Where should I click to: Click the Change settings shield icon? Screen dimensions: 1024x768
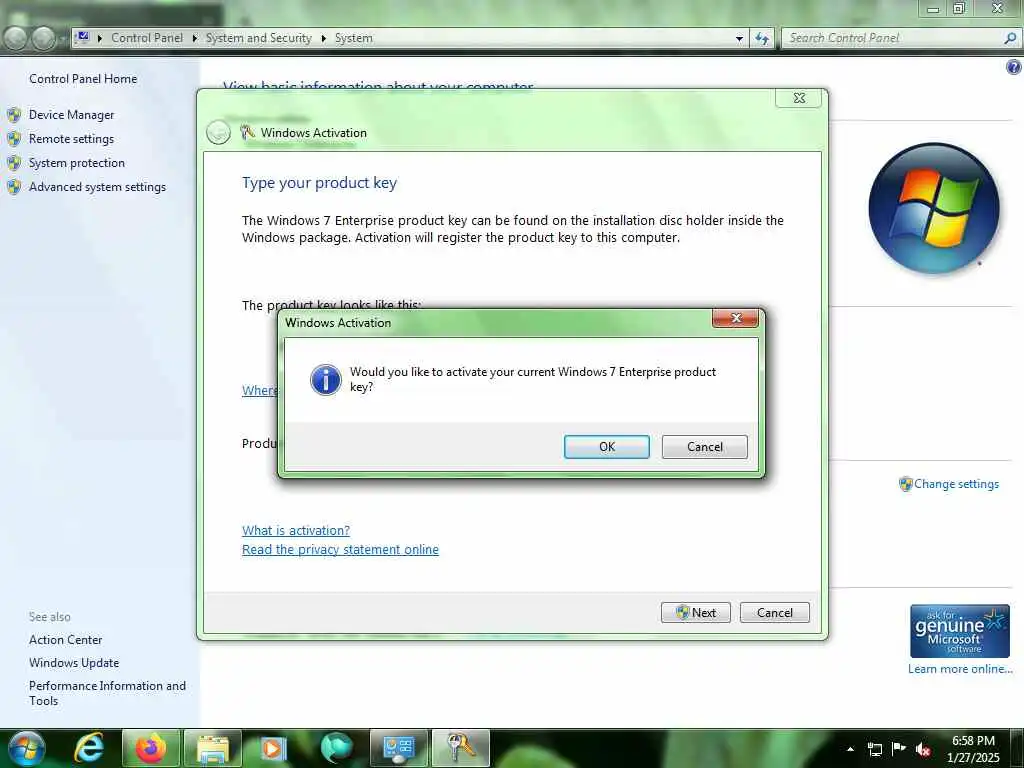905,484
